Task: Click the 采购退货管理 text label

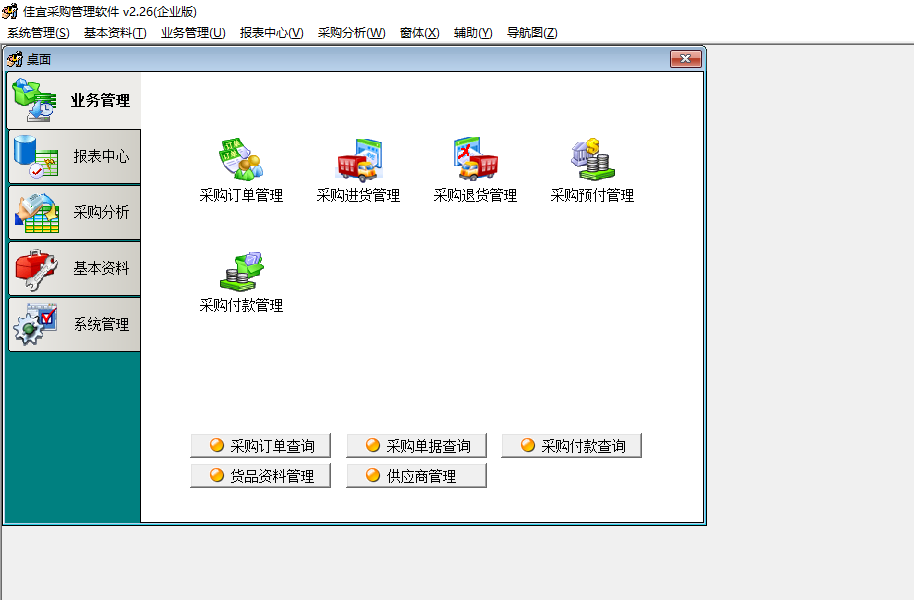Action: pos(476,195)
